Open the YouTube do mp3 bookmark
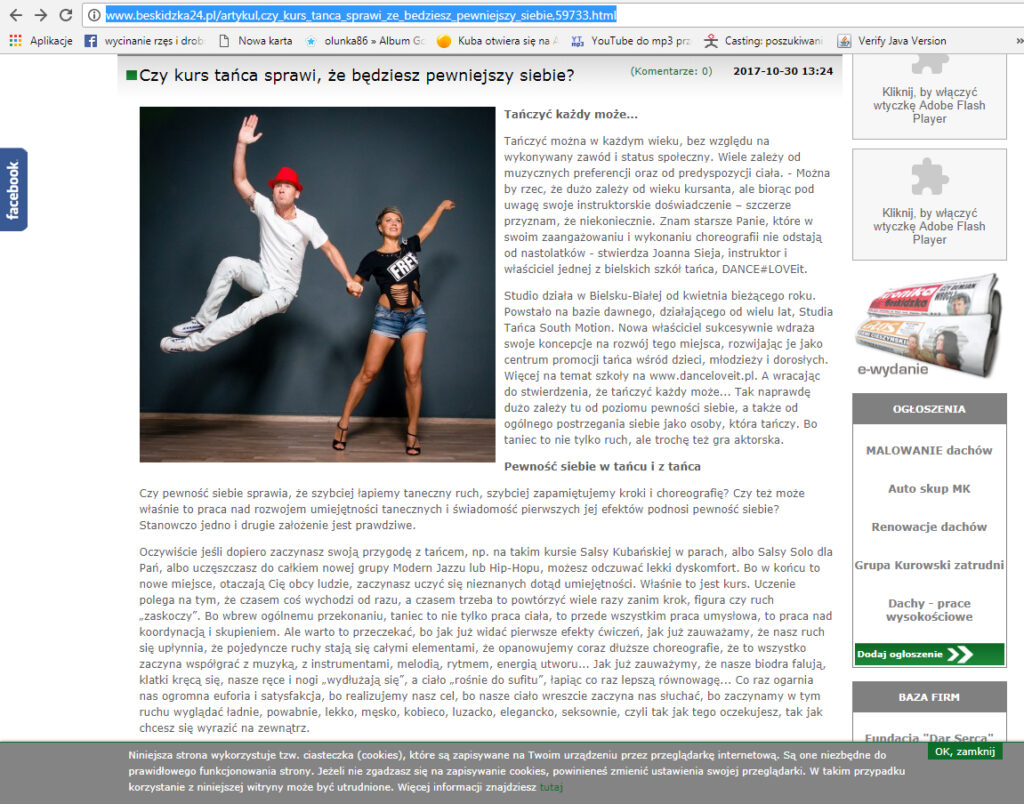 pyautogui.click(x=629, y=41)
